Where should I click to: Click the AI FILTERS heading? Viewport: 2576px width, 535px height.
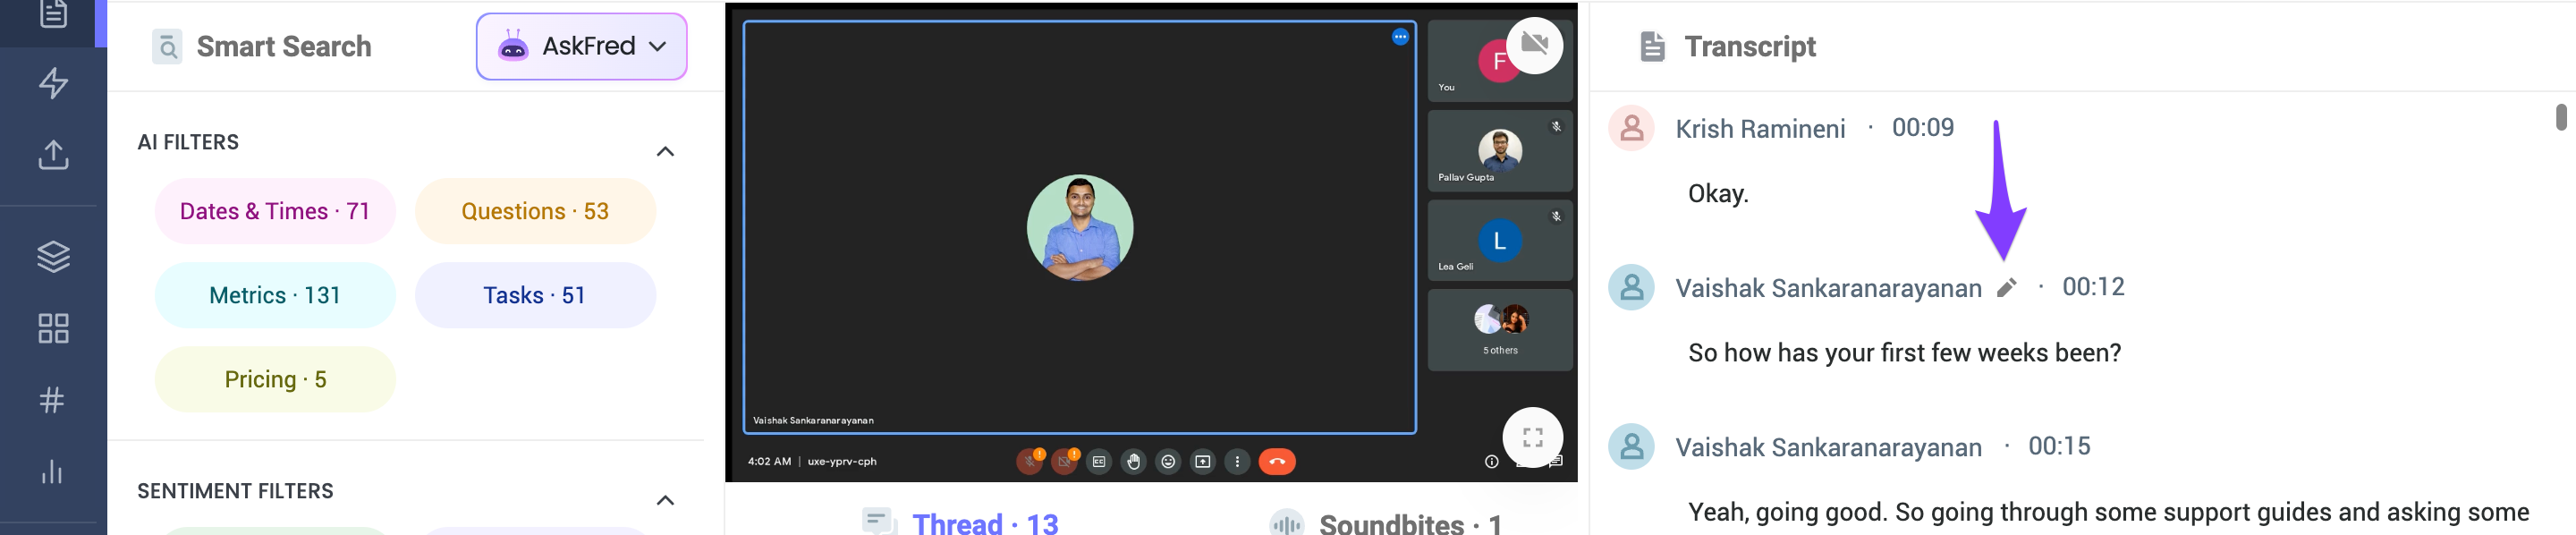coord(188,142)
